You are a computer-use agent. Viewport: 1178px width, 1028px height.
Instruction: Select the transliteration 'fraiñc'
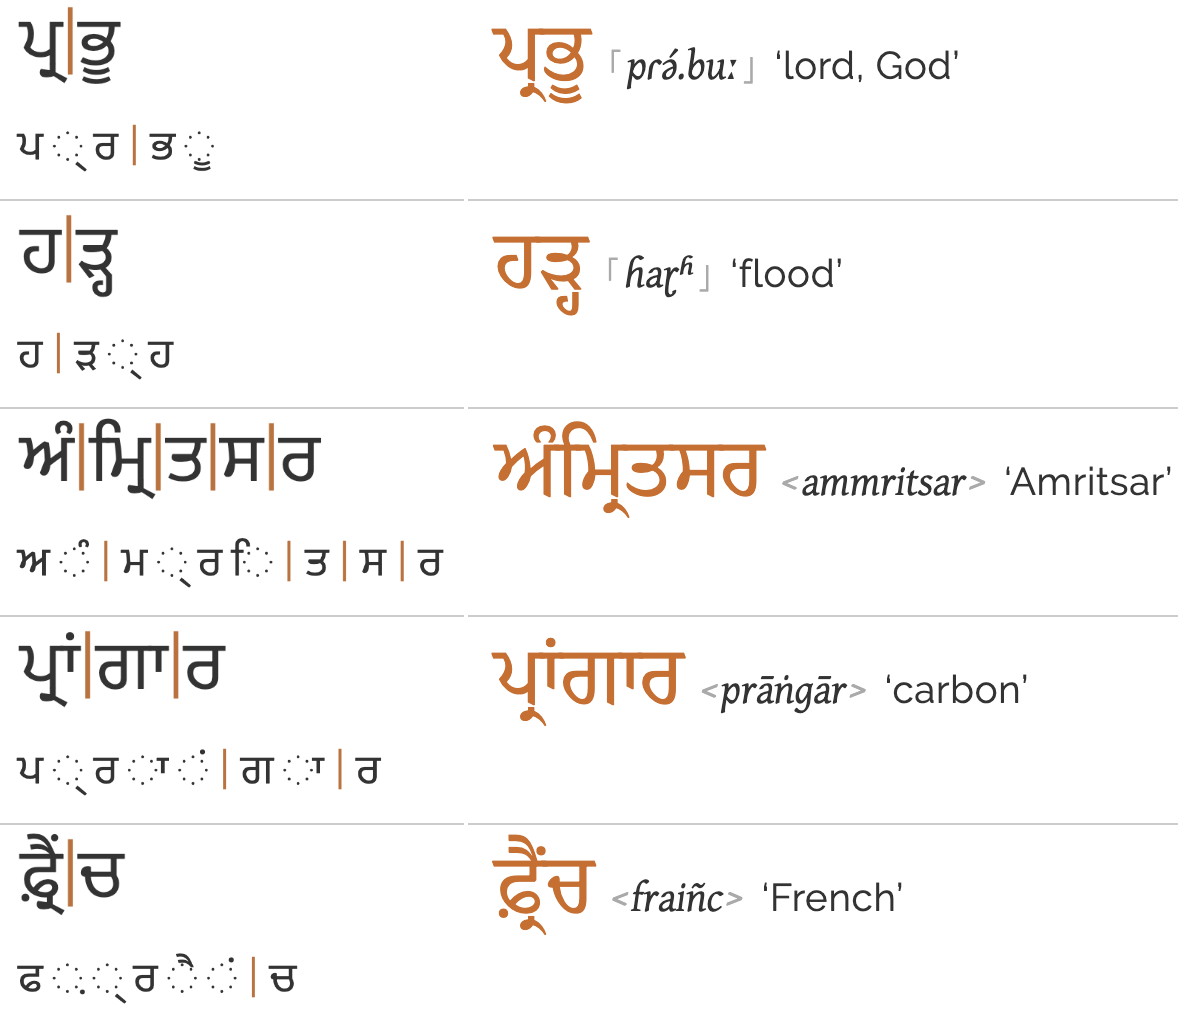point(677,898)
